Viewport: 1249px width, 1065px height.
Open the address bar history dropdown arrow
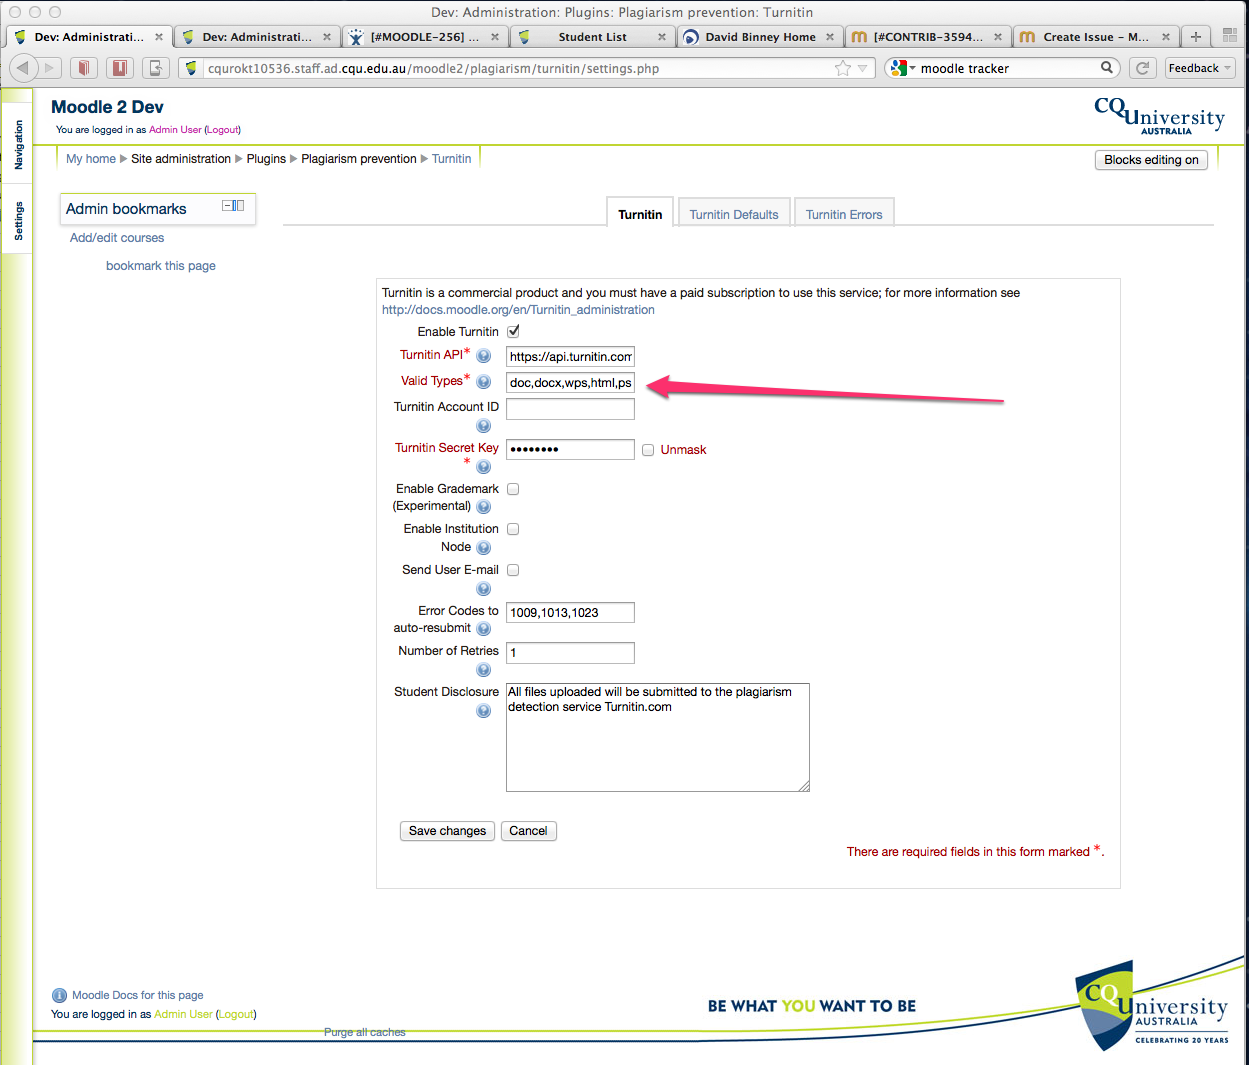863,68
